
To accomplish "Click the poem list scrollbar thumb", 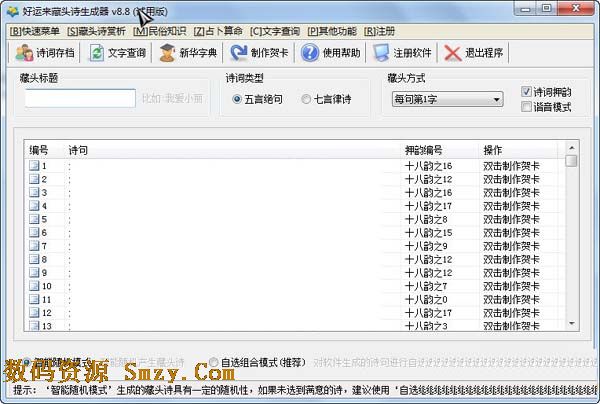I will (x=571, y=160).
